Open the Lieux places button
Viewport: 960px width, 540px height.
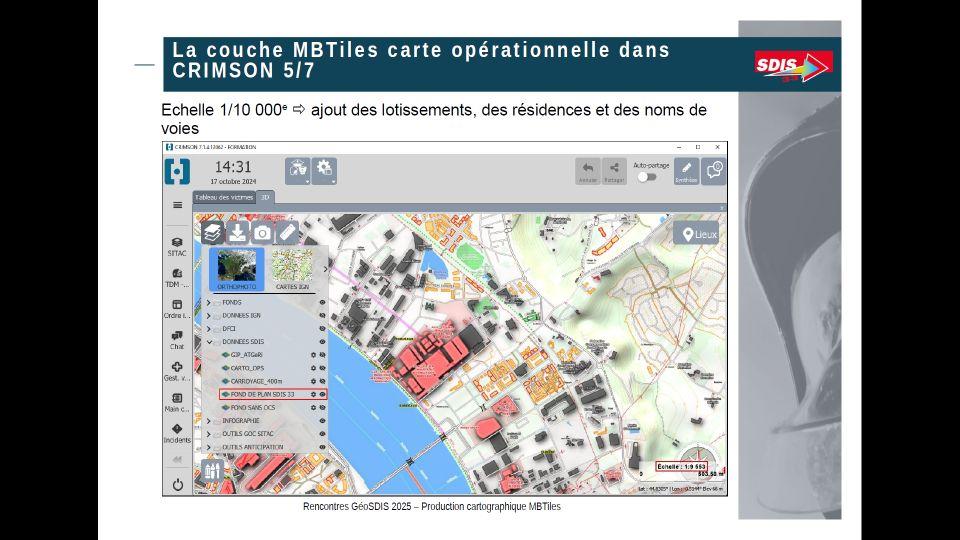pyautogui.click(x=696, y=234)
